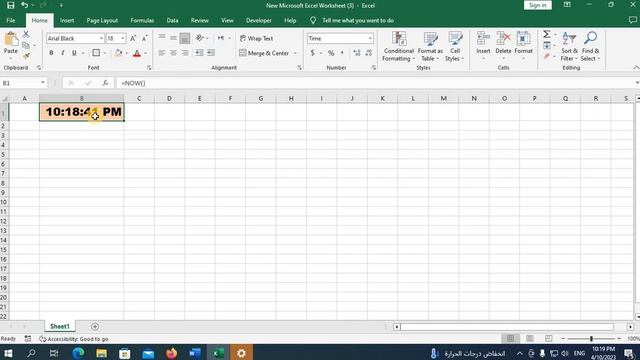The width and height of the screenshot is (640, 360).
Task: Decrease the indent
Action: [199, 53]
